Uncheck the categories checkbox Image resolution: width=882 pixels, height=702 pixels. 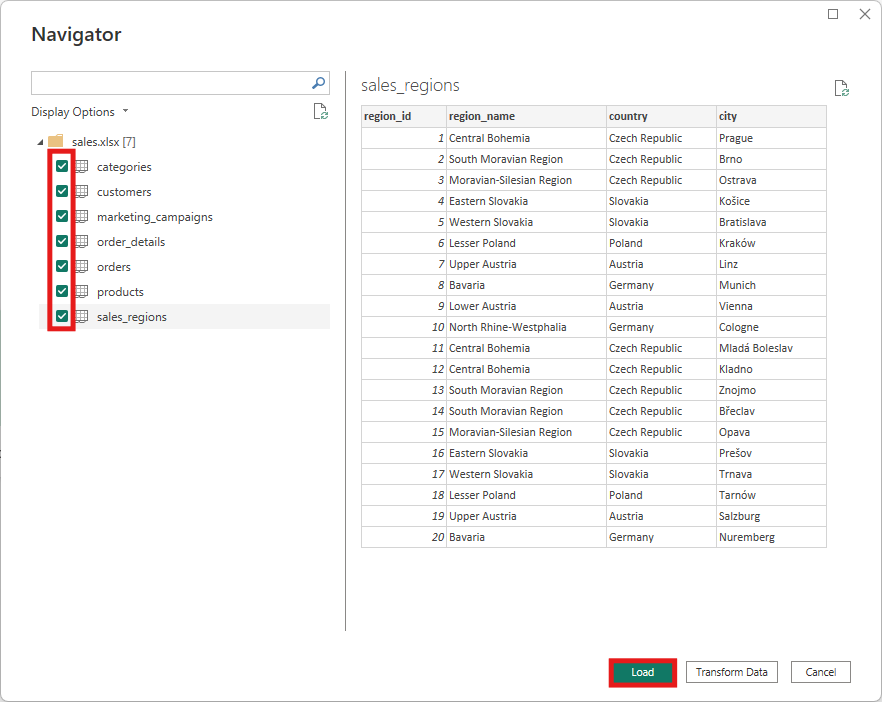coord(62,166)
